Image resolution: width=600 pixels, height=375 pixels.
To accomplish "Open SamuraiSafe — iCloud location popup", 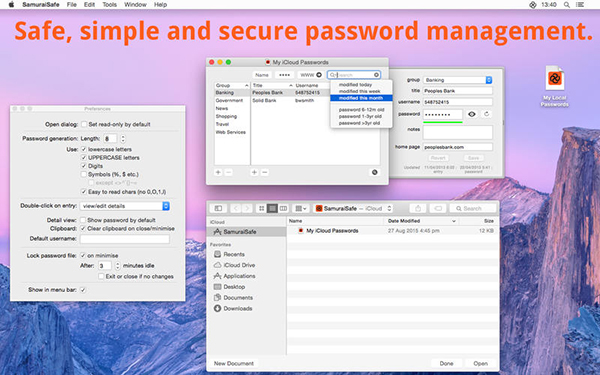I will coord(353,209).
